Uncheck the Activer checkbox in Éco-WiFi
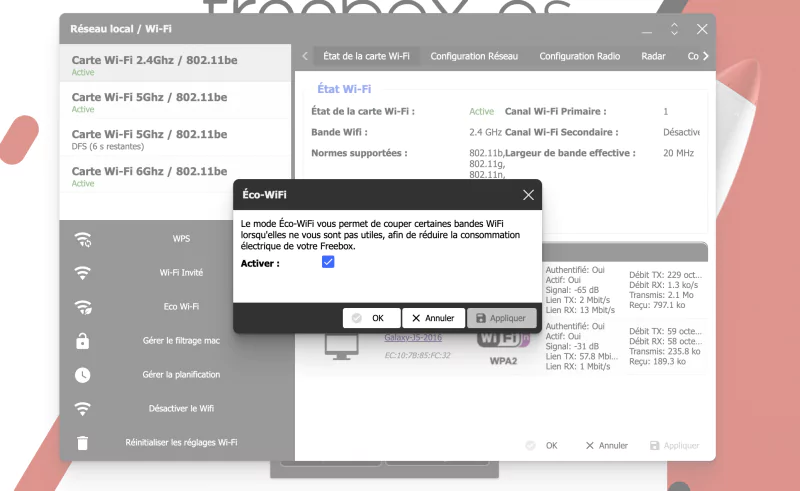Screen dimensions: 800x491 (x=328, y=262)
